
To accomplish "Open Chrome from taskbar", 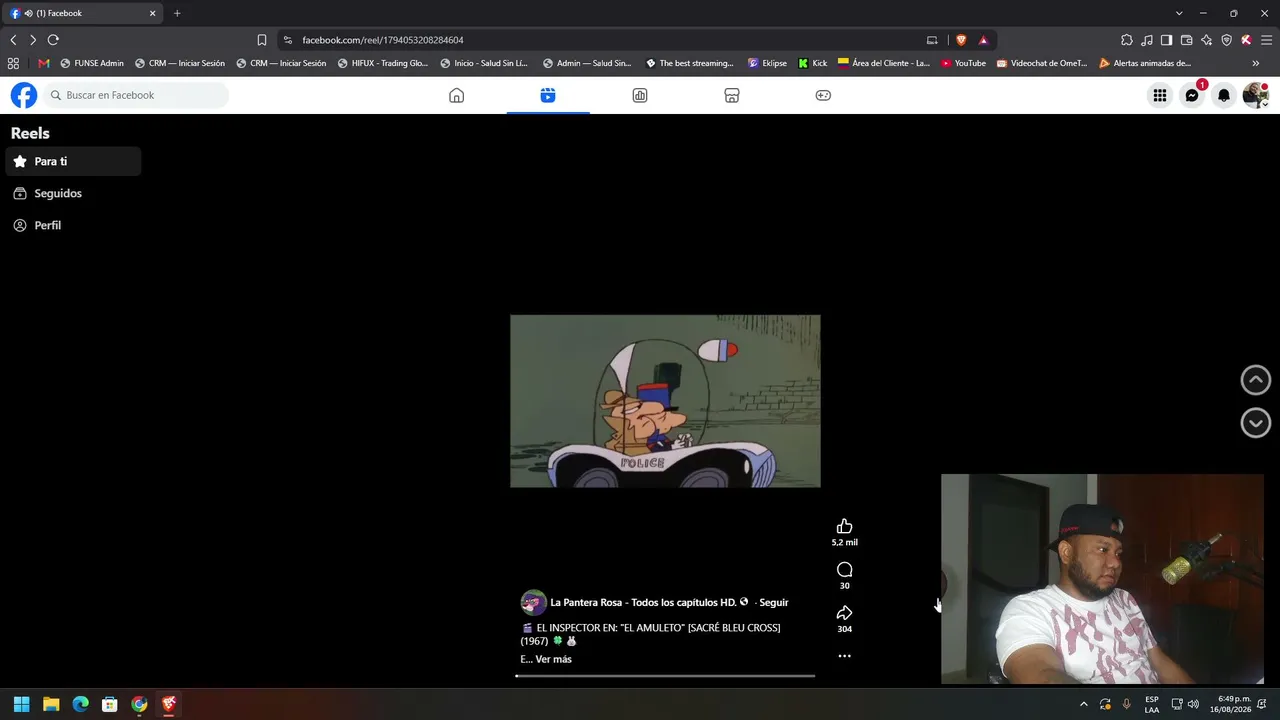I will pos(139,704).
